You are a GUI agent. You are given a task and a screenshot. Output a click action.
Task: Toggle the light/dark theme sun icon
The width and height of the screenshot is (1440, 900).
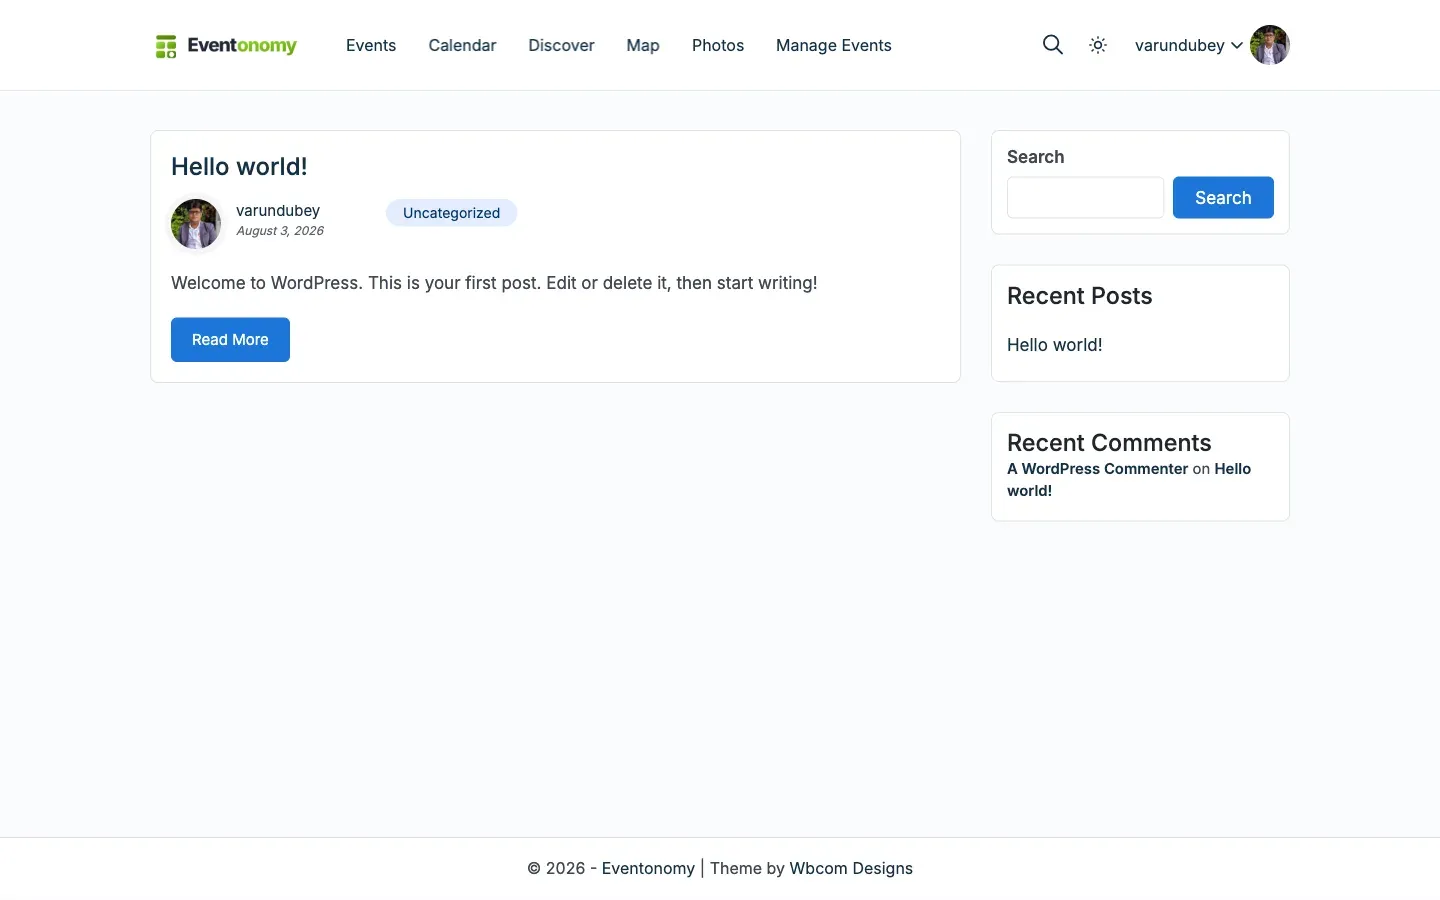tap(1098, 45)
